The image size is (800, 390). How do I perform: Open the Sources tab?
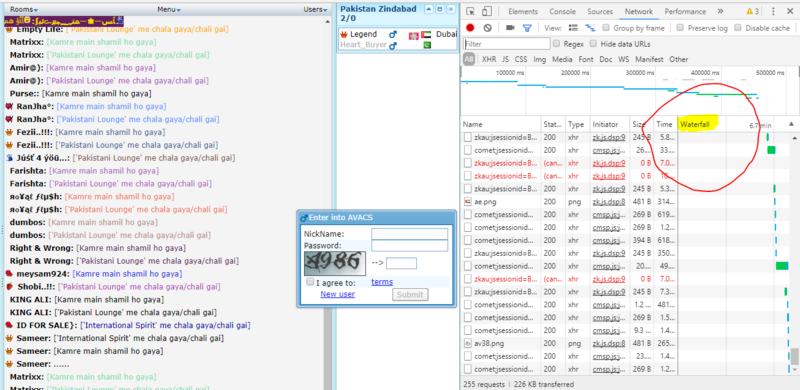600,11
